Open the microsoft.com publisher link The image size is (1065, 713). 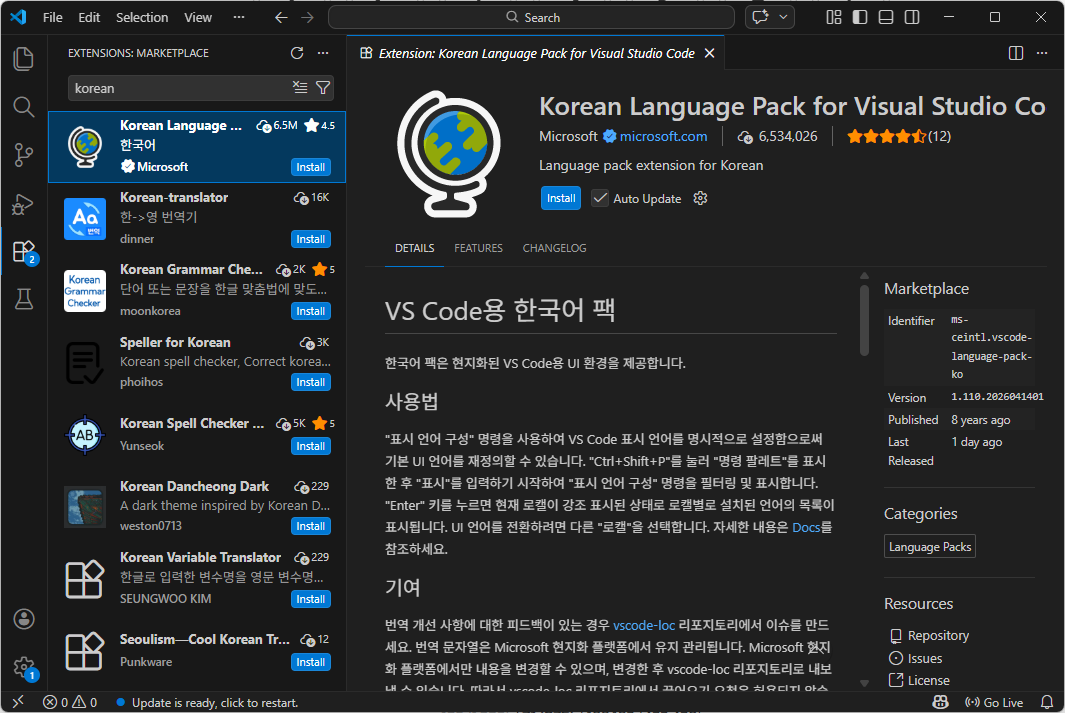click(x=663, y=136)
